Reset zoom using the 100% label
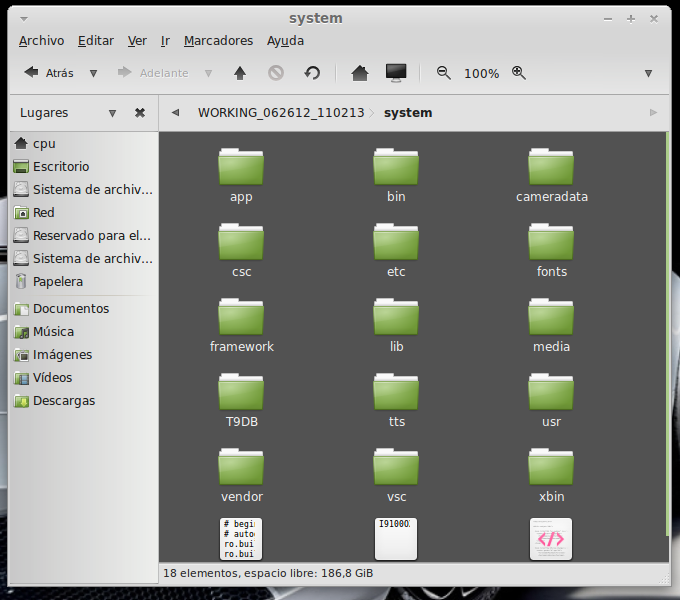 coord(481,74)
